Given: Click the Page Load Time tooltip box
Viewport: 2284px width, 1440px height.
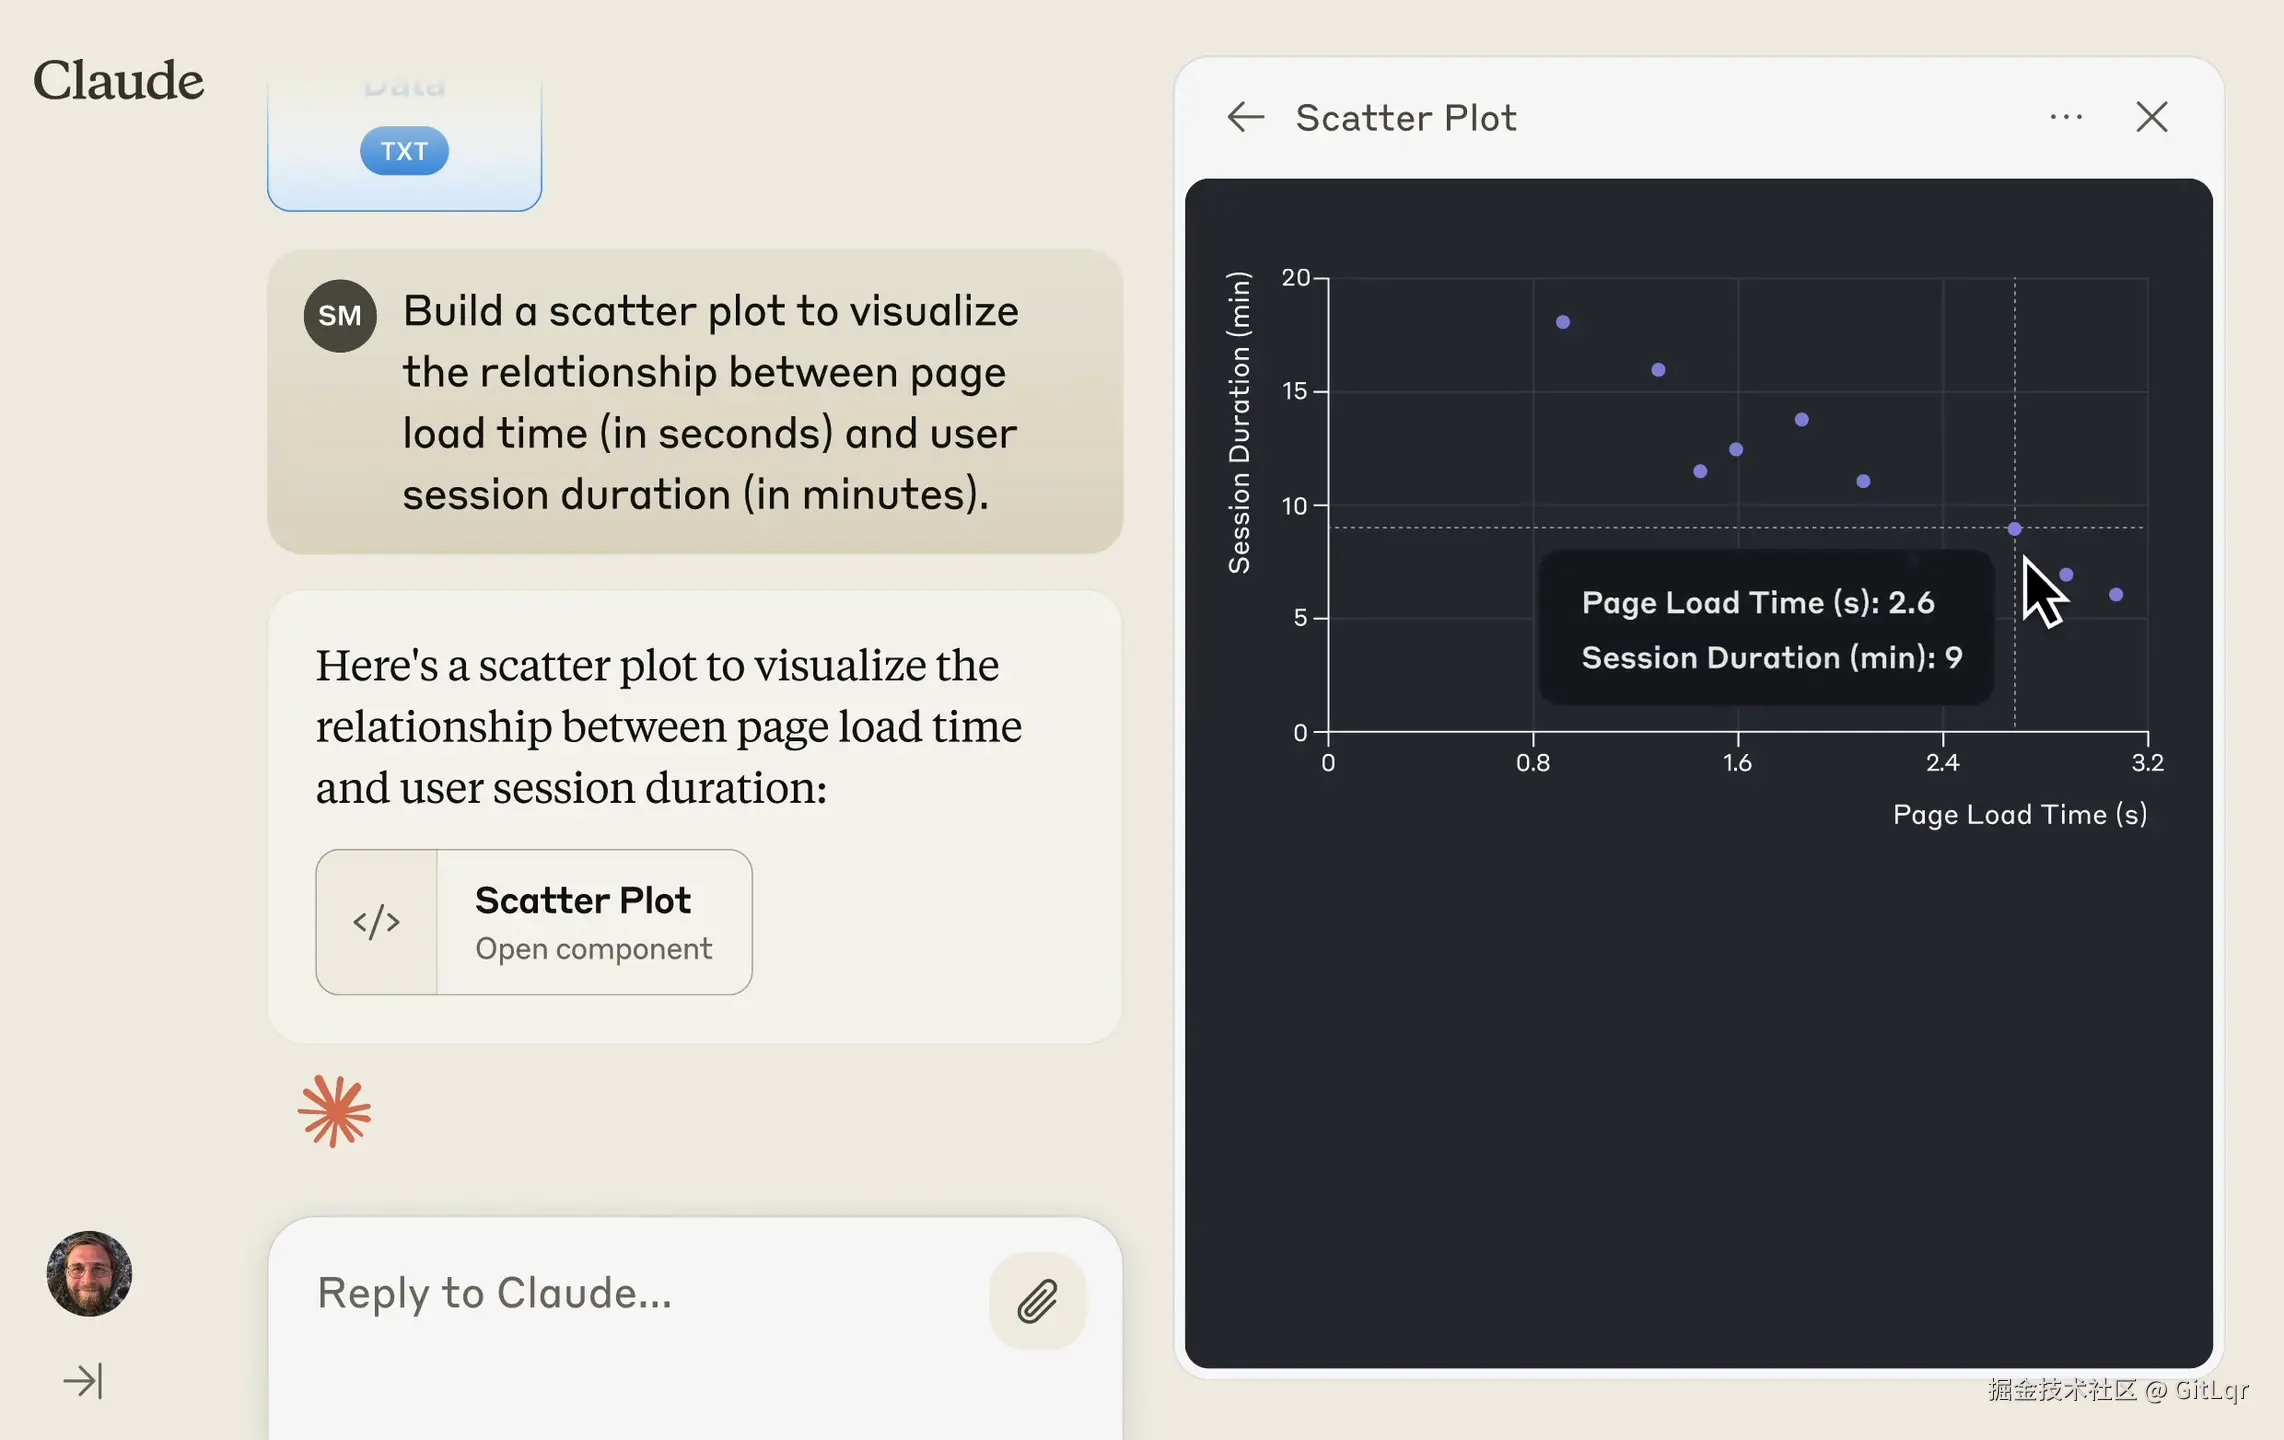Looking at the screenshot, I should (x=1765, y=628).
